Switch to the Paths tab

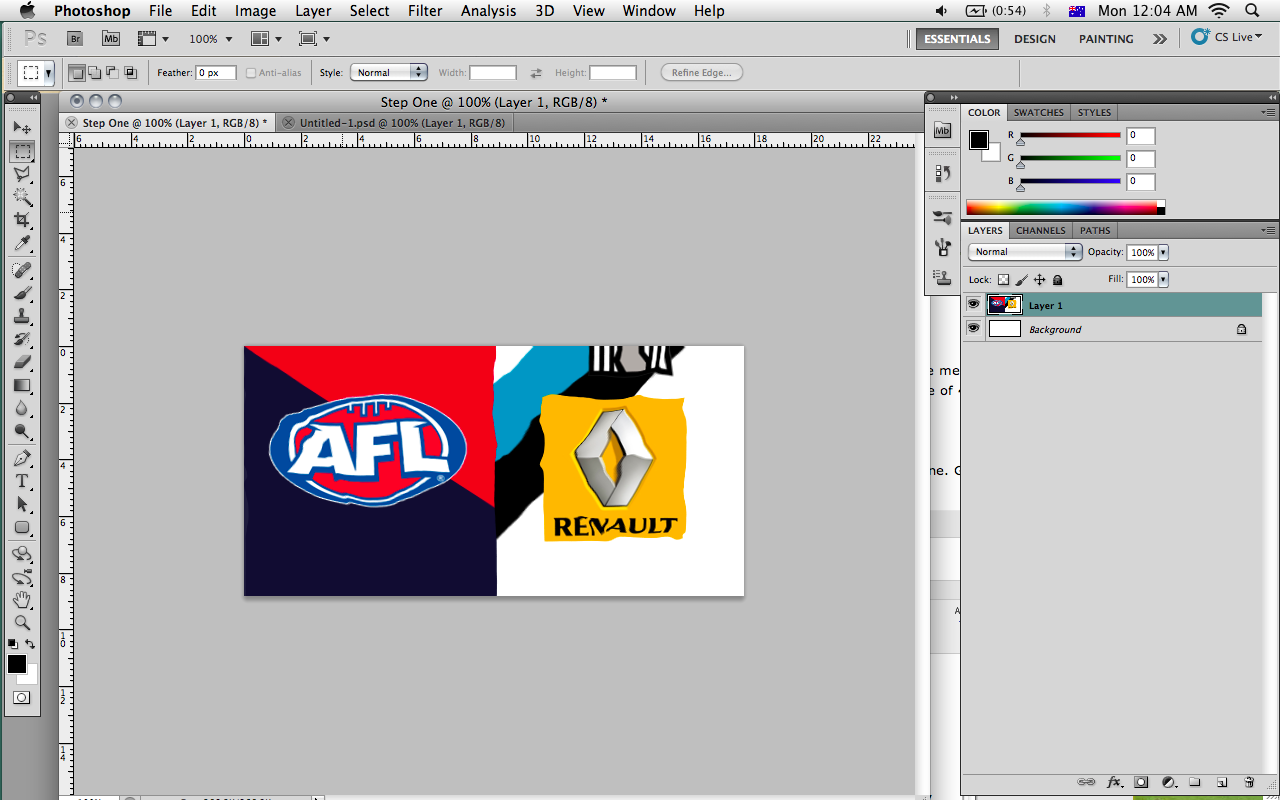click(x=1095, y=231)
